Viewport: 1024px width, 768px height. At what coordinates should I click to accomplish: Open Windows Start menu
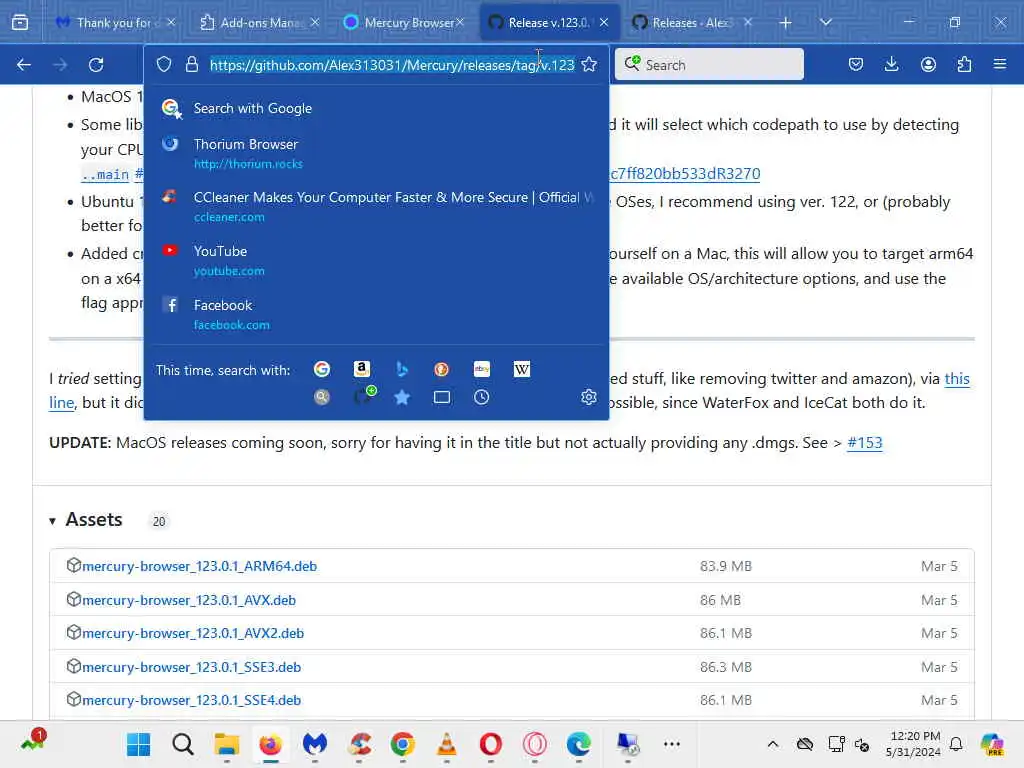point(138,744)
